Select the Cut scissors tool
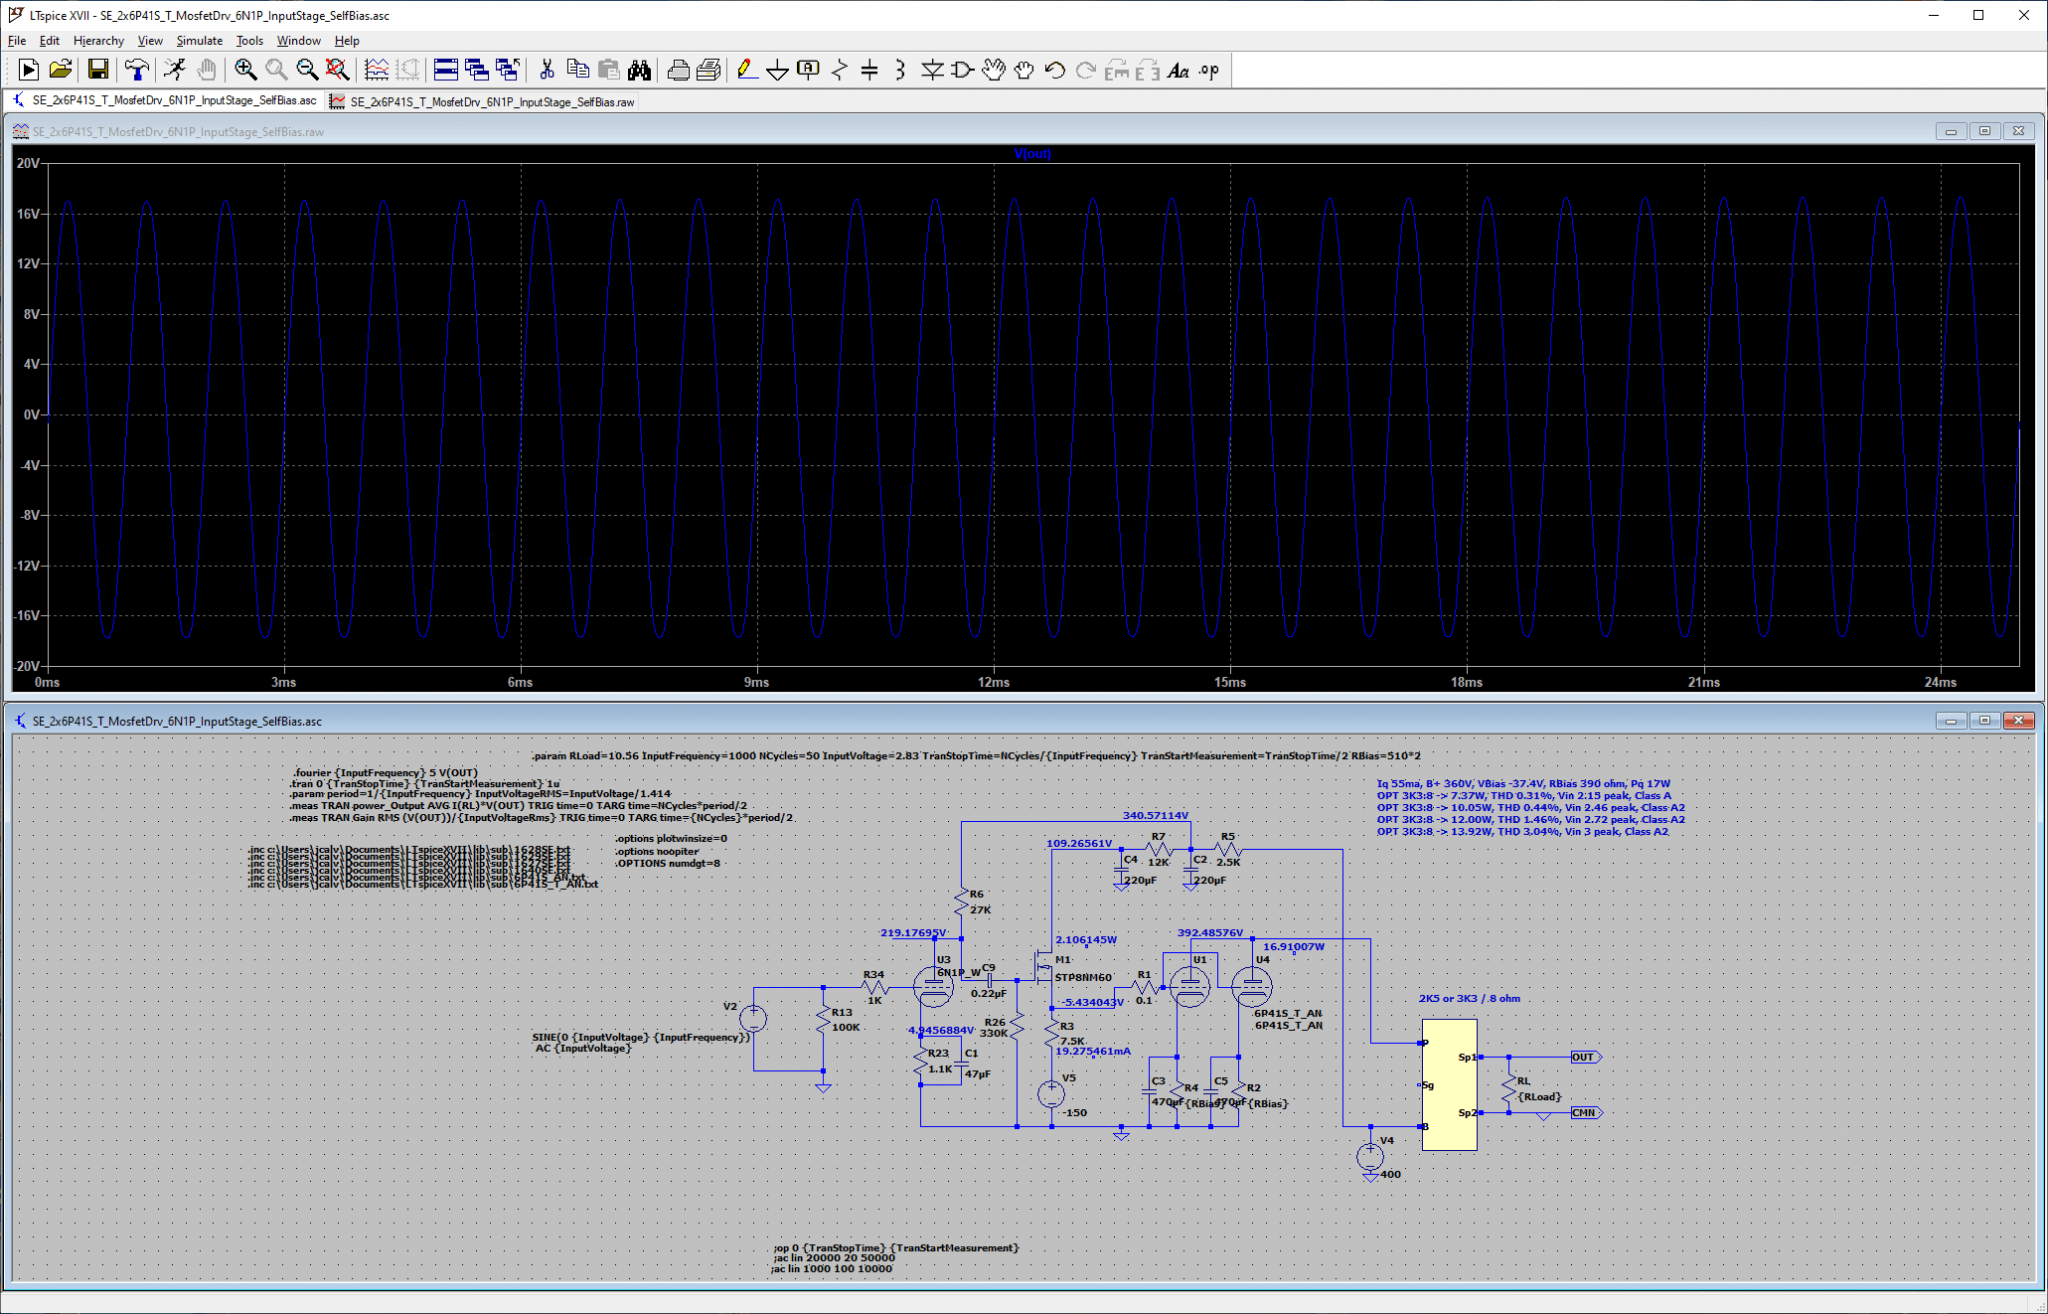The image size is (2048, 1314). coord(546,69)
